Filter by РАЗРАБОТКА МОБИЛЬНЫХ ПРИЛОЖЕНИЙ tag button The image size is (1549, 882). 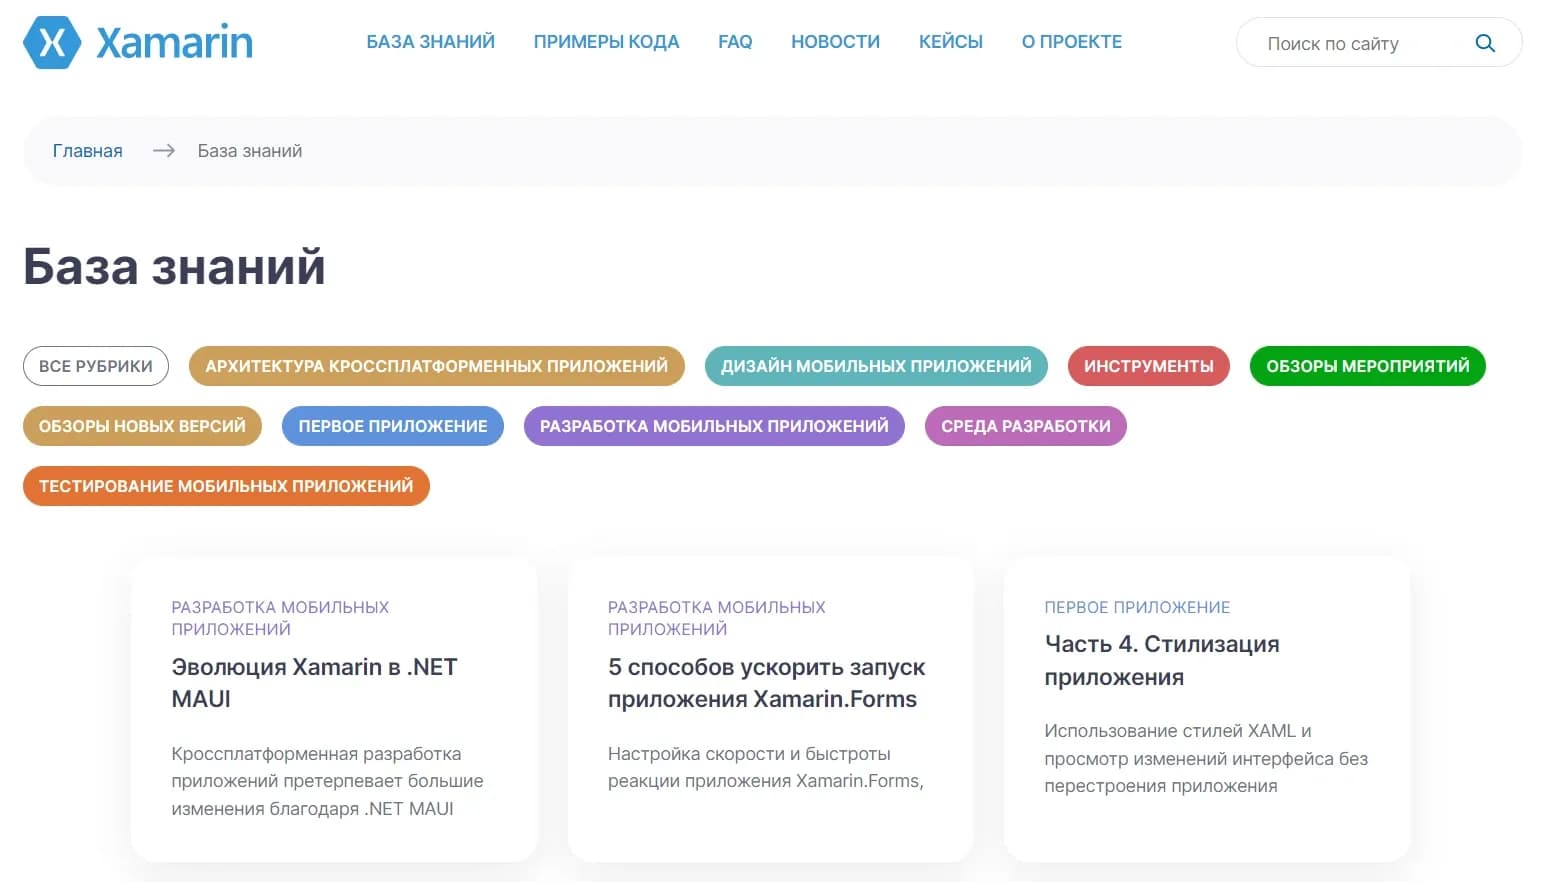pyautogui.click(x=714, y=426)
